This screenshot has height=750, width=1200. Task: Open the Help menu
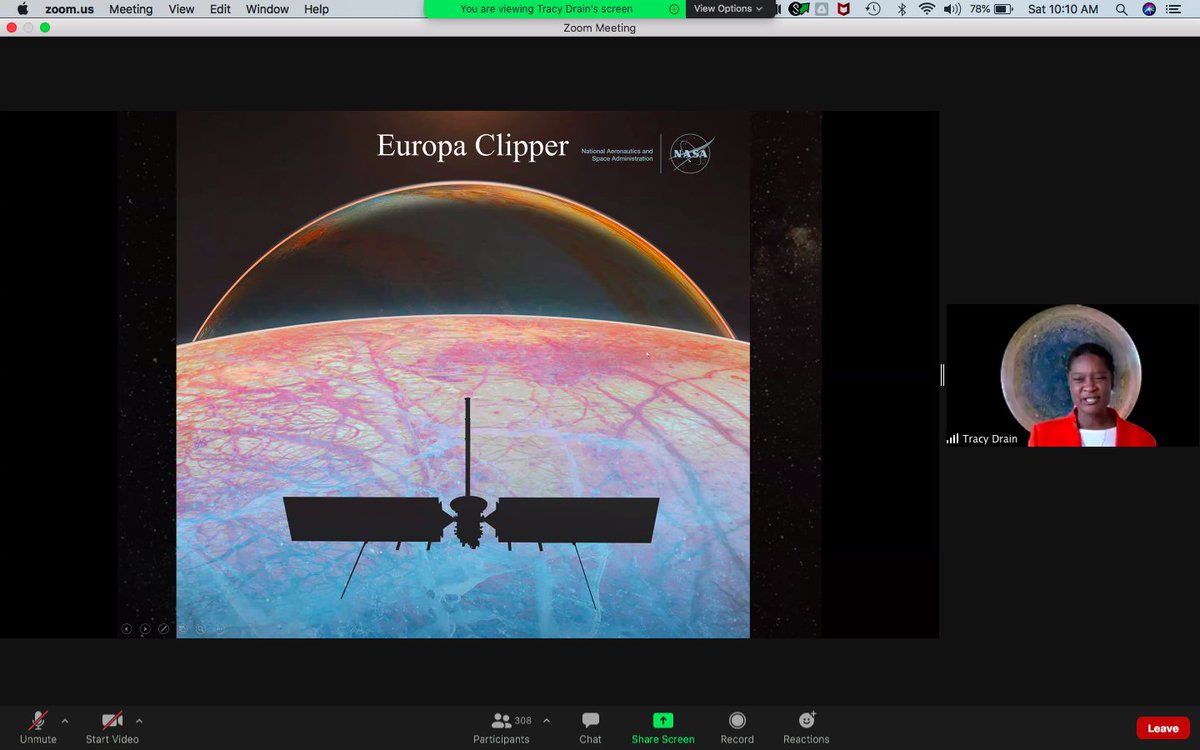(317, 9)
